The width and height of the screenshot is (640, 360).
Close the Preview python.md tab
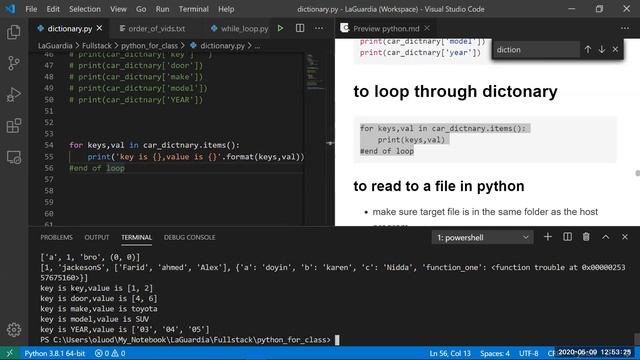pos(427,28)
